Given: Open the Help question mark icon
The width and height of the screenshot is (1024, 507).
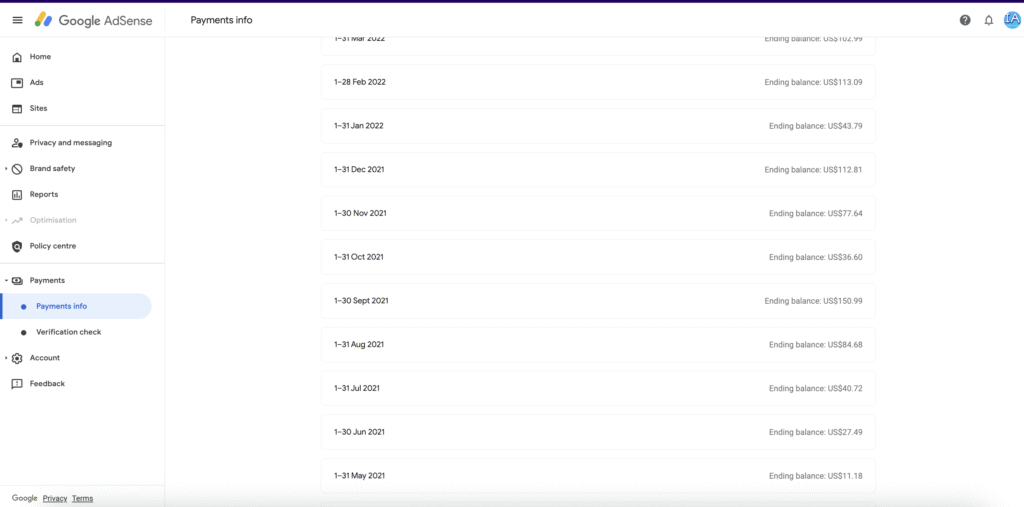Looking at the screenshot, I should point(965,20).
